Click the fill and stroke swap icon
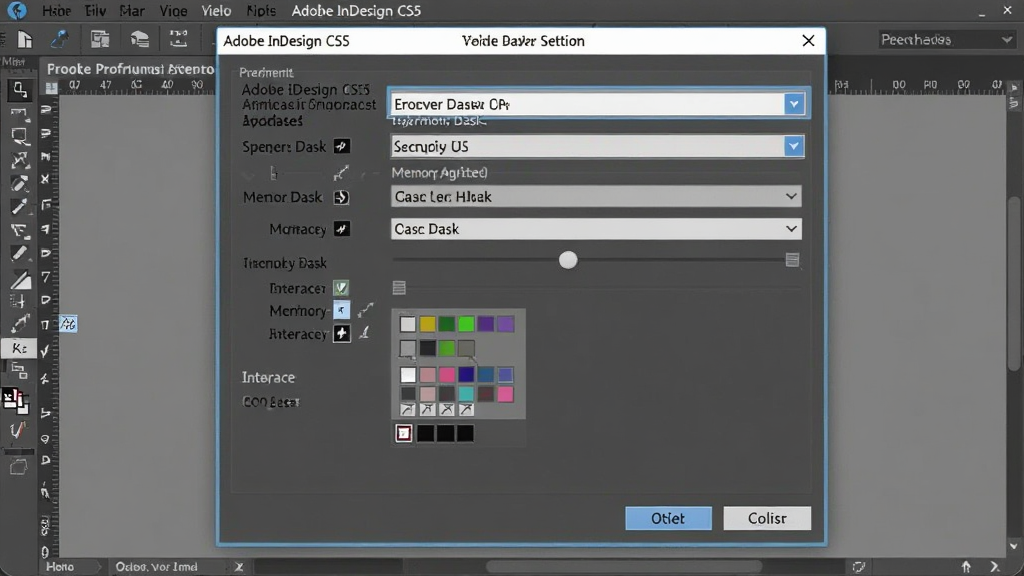 [15, 400]
